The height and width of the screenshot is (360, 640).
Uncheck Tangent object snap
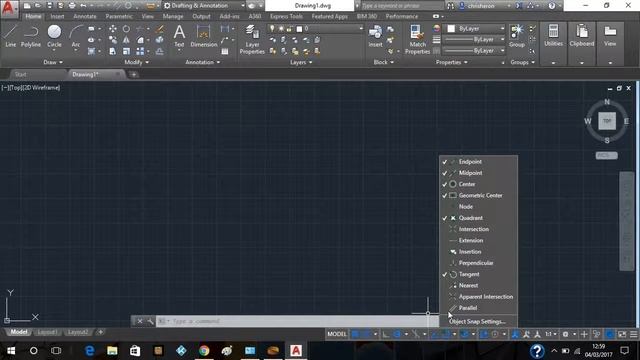pyautogui.click(x=478, y=274)
